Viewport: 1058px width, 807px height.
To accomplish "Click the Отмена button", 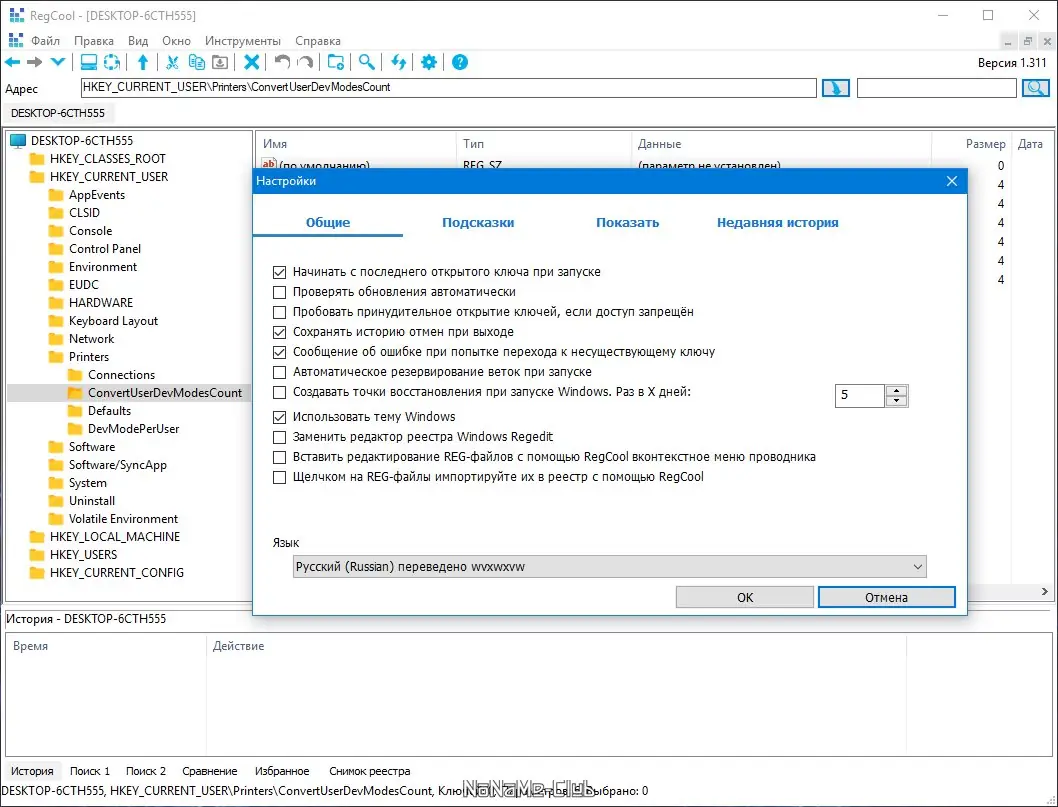I will (x=887, y=597).
